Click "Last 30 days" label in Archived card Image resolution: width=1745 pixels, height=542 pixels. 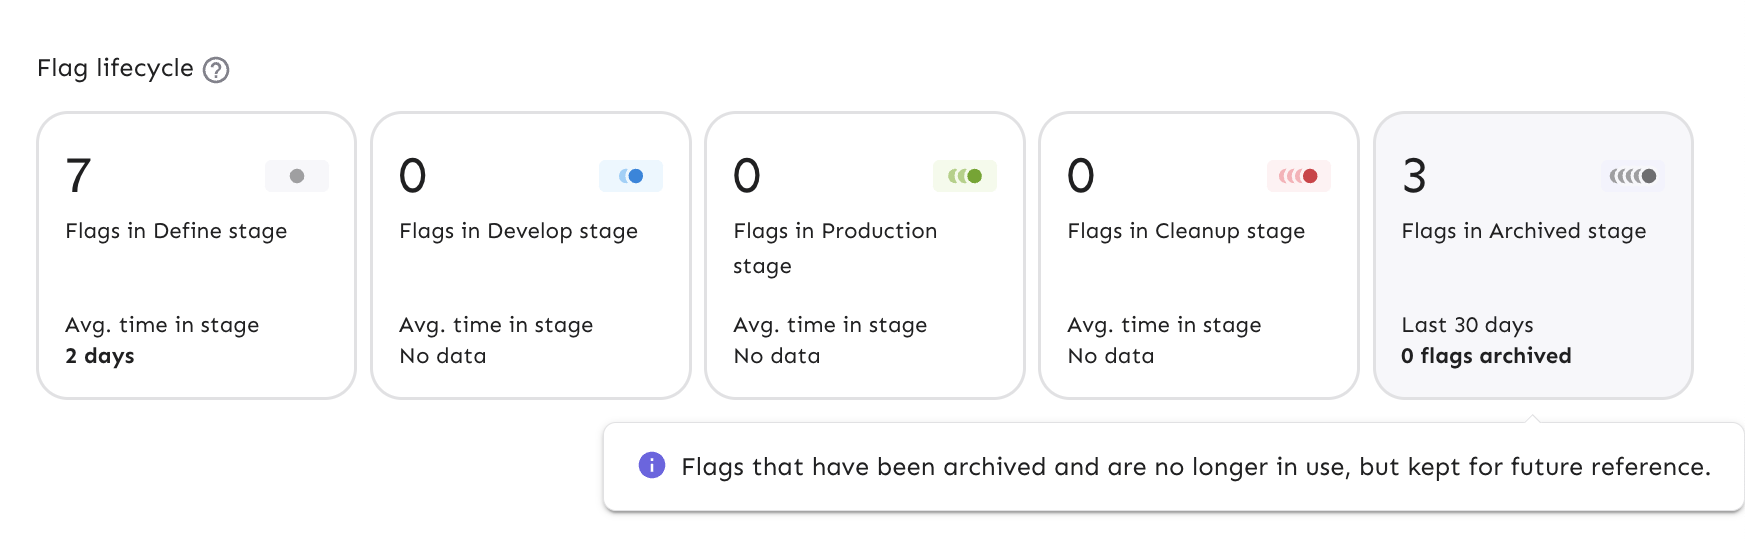click(x=1467, y=325)
